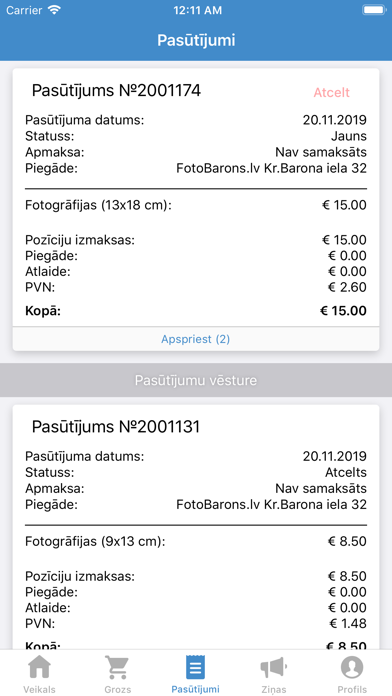Cancel order with Atcelt link
392x696 pixels.
(x=332, y=92)
